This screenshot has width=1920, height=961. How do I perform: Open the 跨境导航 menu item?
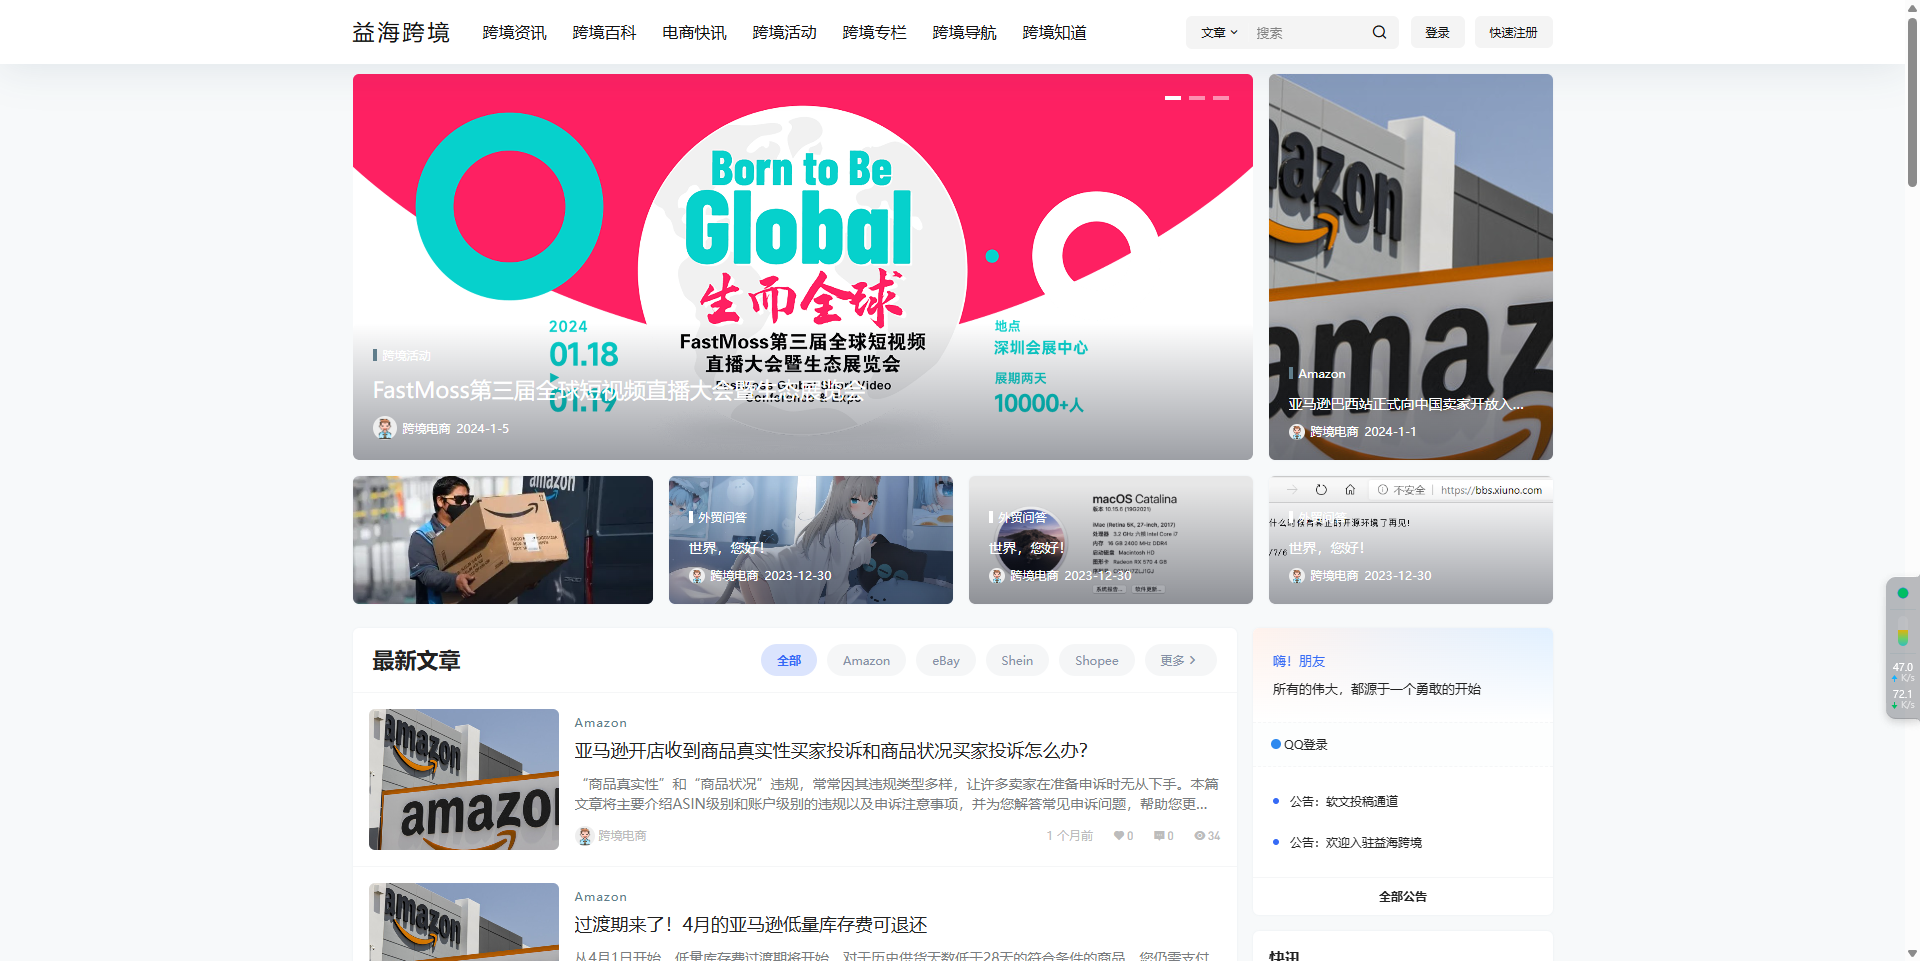(x=964, y=32)
